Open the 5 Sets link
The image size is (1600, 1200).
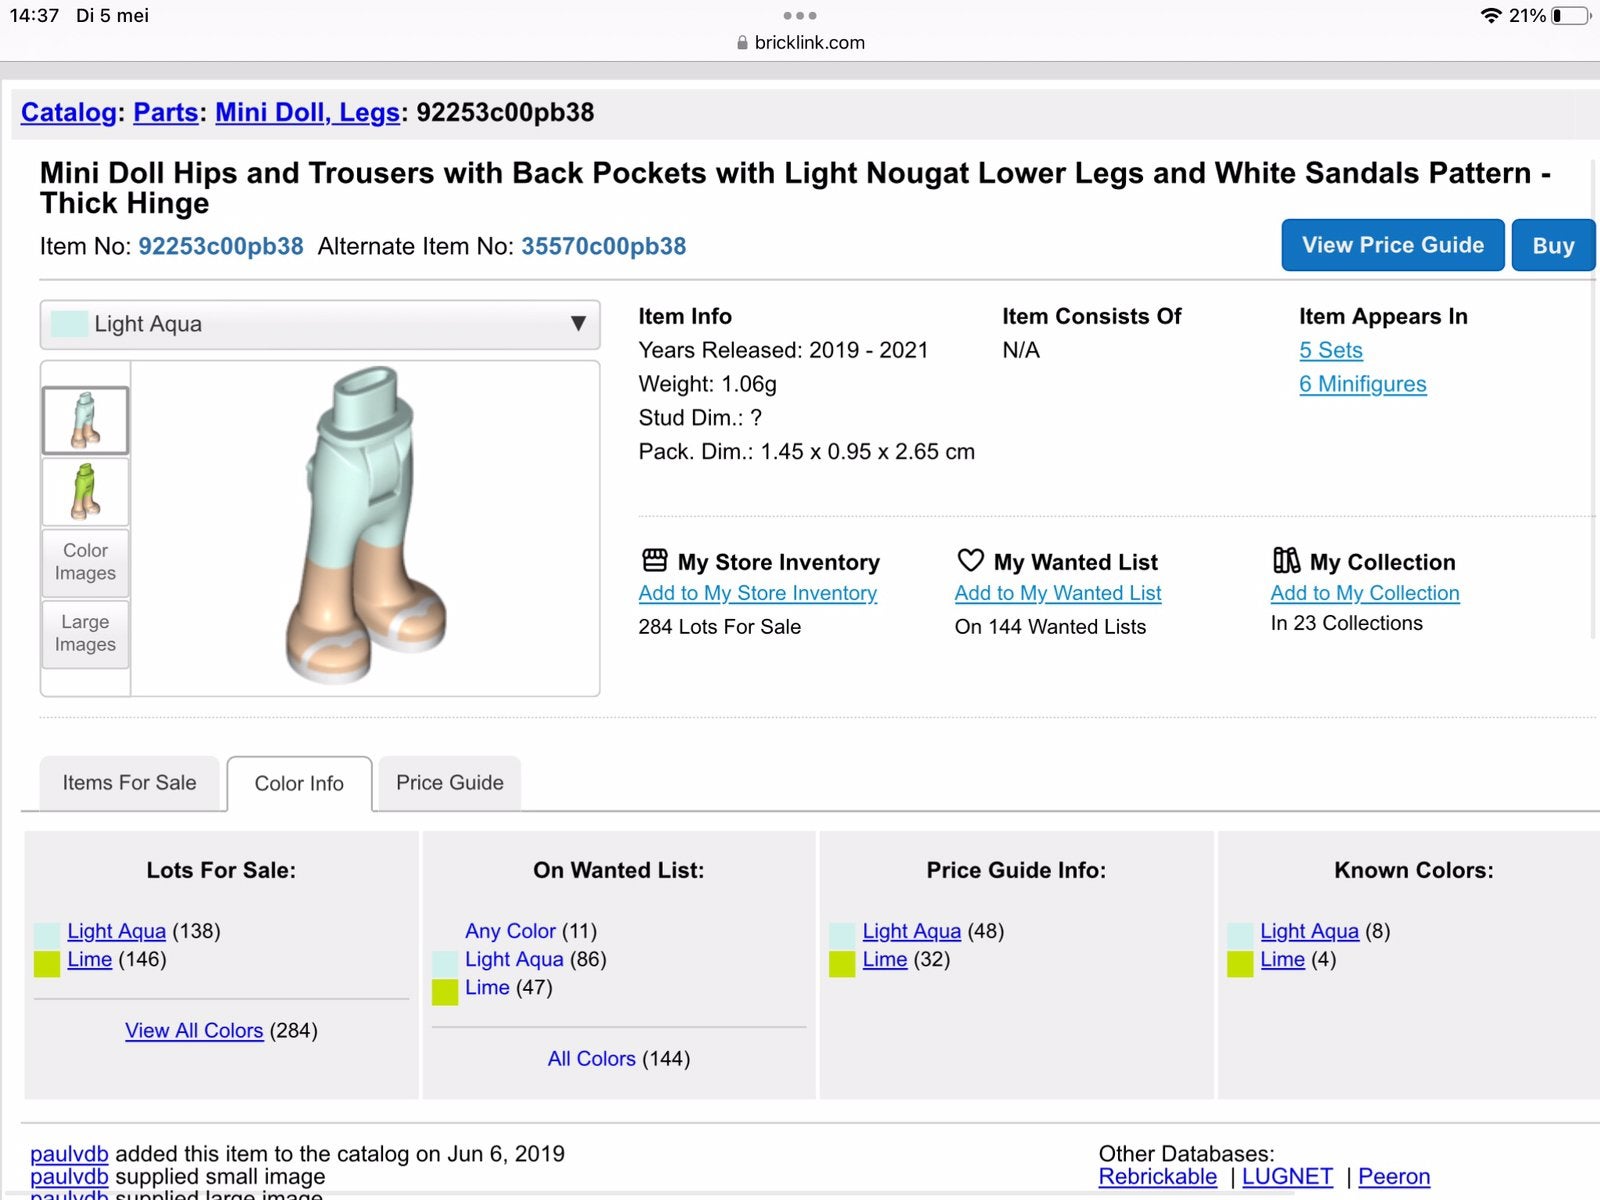(1331, 350)
